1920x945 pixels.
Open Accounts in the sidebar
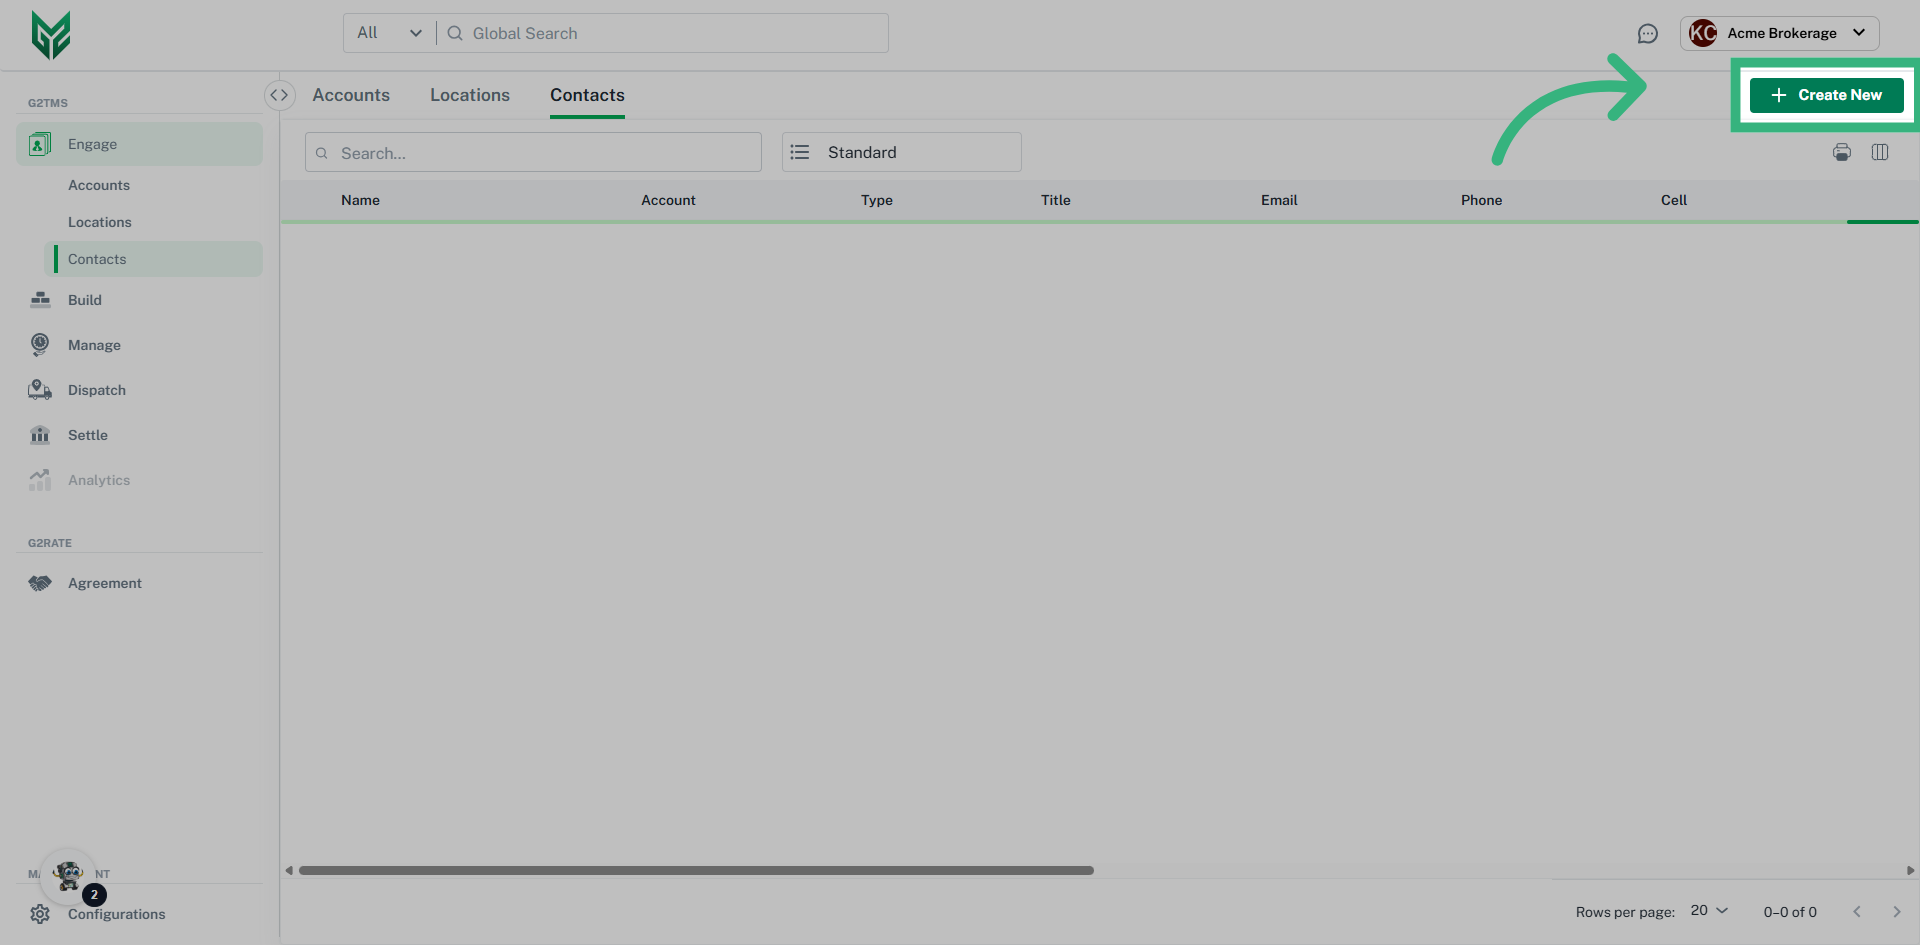[x=99, y=185]
